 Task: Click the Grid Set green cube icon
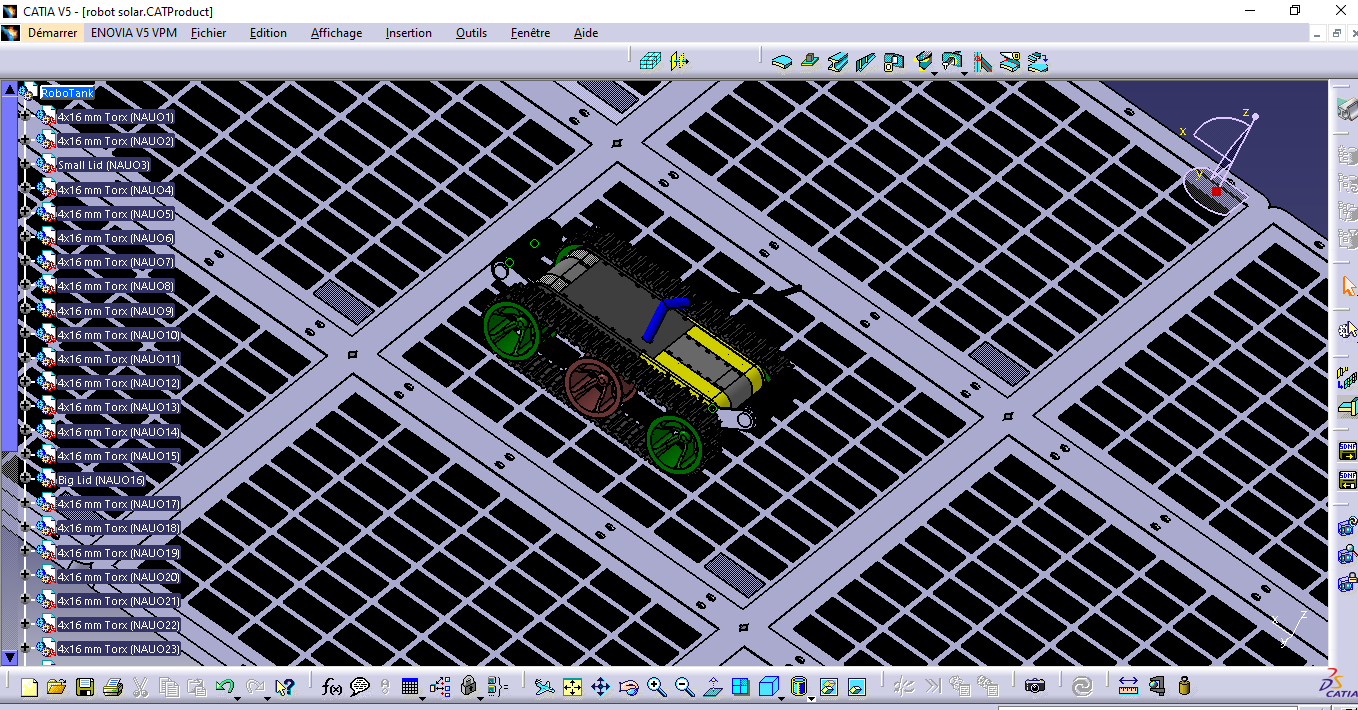coord(650,61)
